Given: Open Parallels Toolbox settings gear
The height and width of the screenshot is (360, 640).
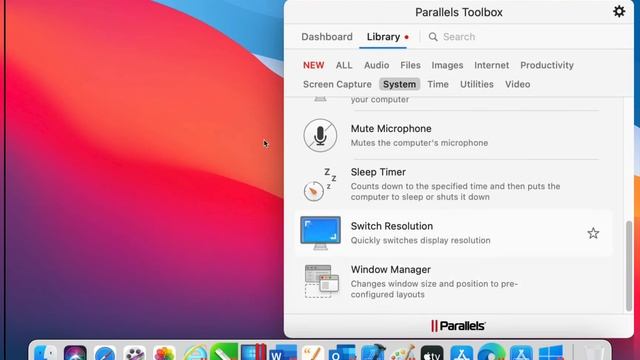Looking at the screenshot, I should (x=619, y=11).
